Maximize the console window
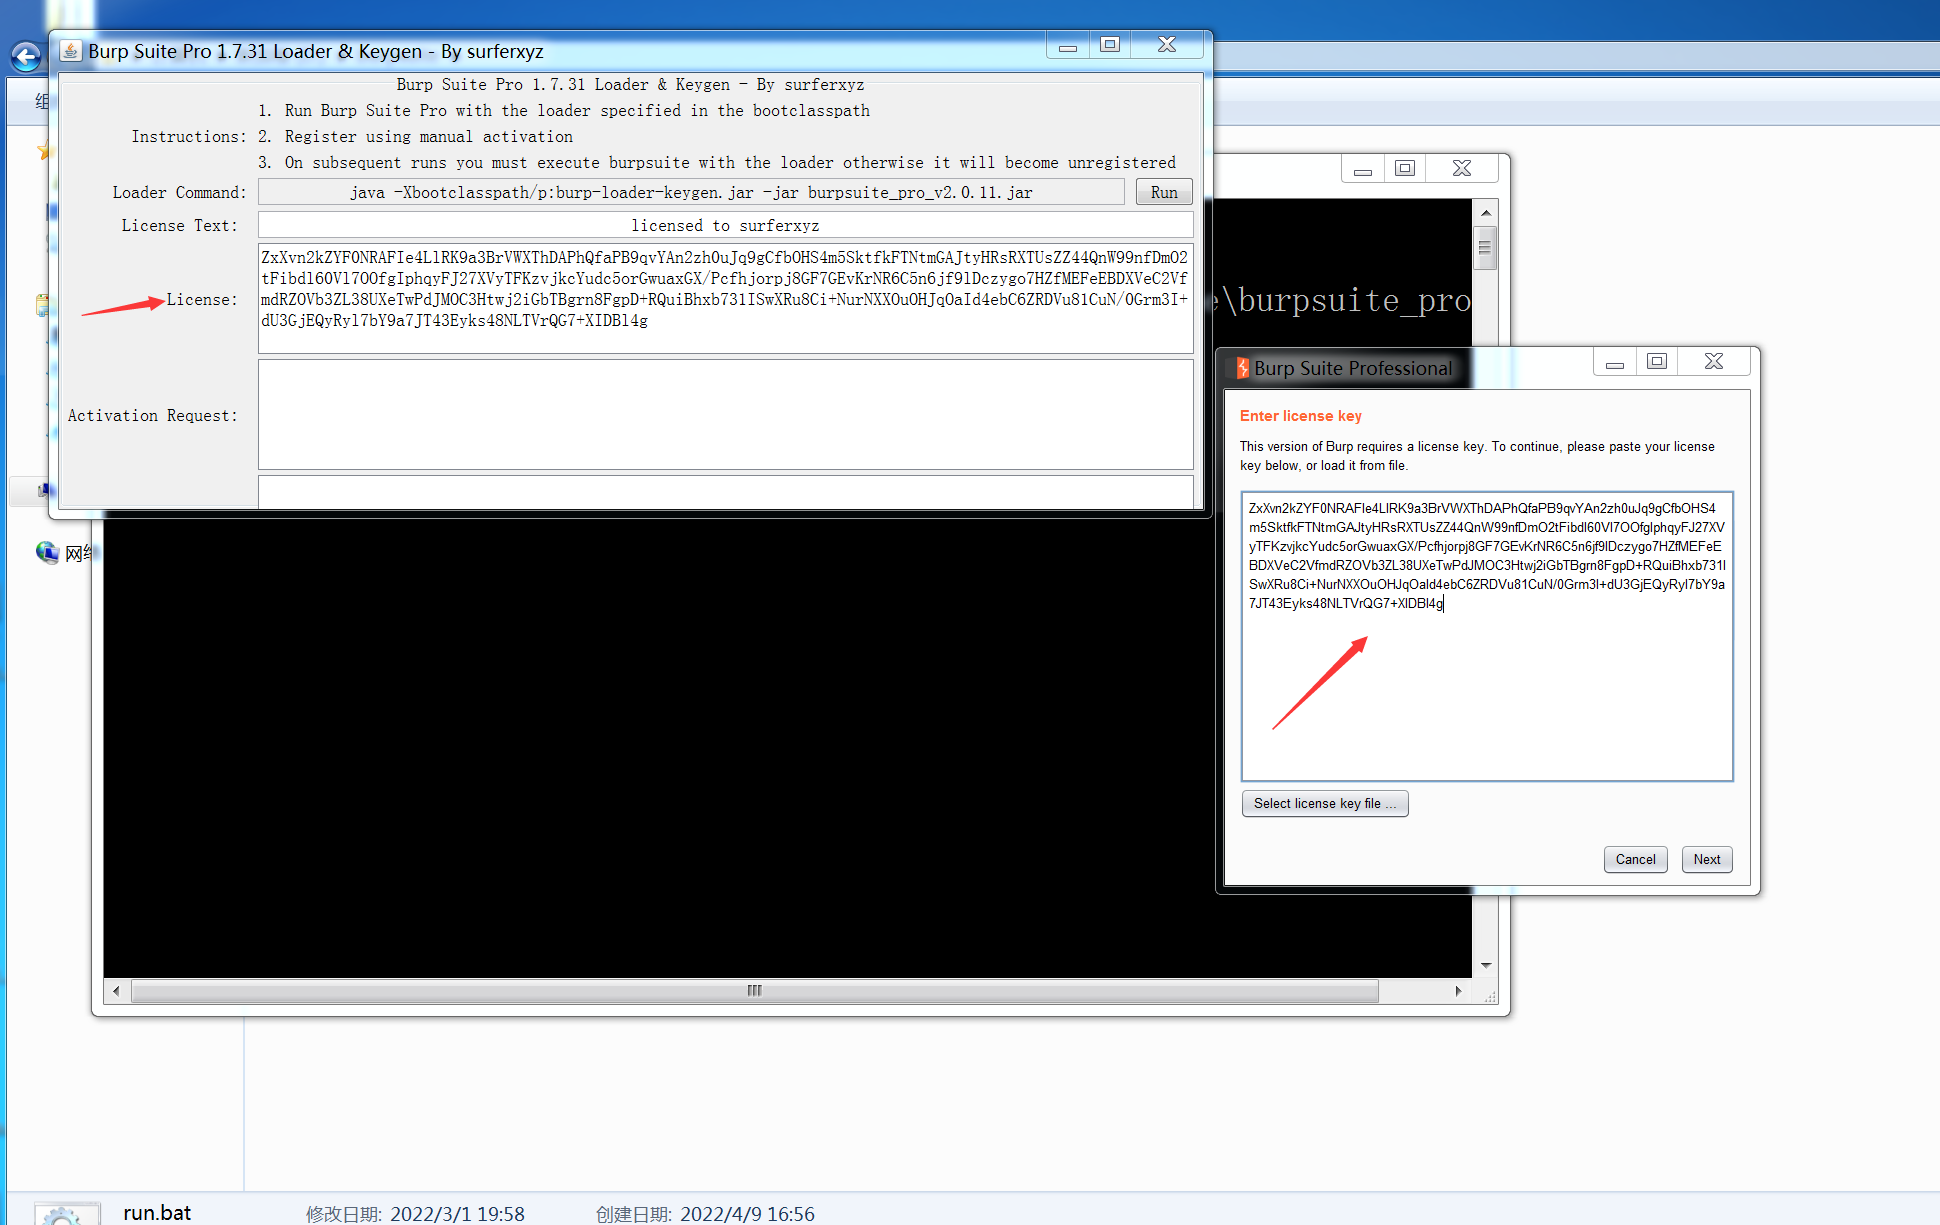Image resolution: width=1940 pixels, height=1225 pixels. pos(1405,169)
